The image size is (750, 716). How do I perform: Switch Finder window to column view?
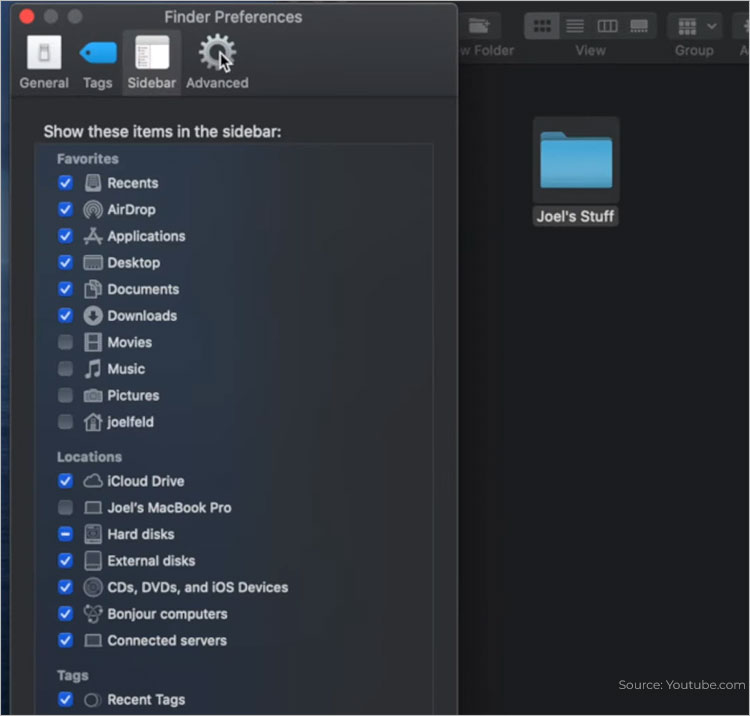point(607,25)
